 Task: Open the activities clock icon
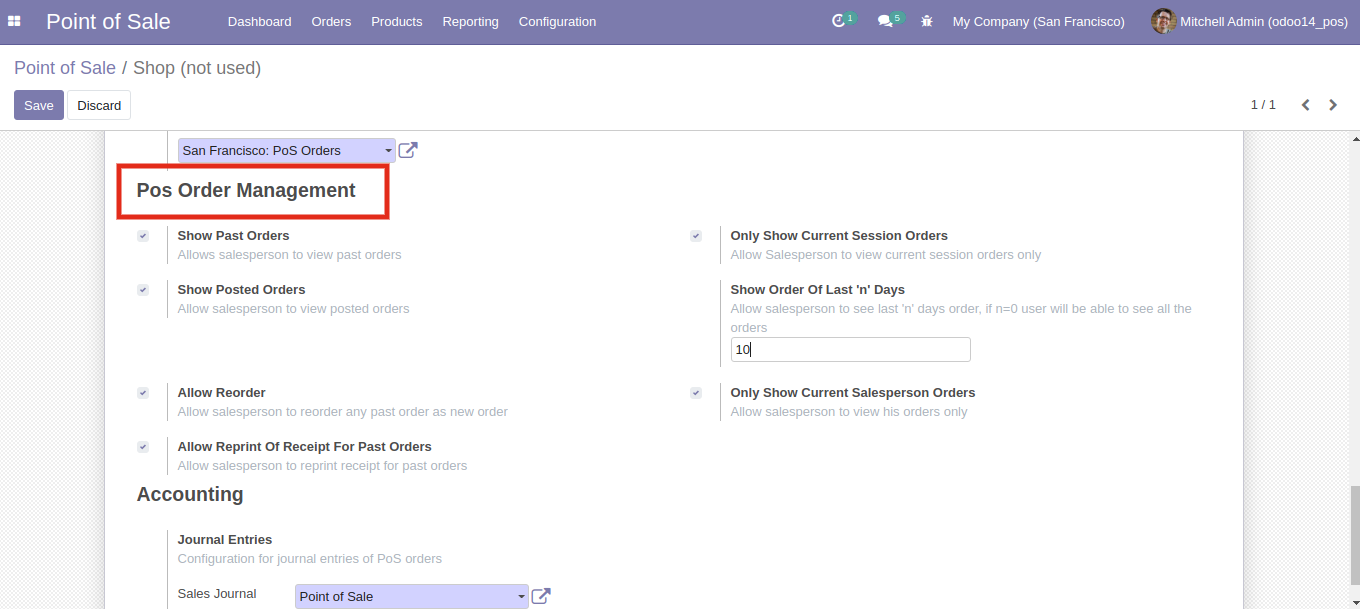click(838, 21)
